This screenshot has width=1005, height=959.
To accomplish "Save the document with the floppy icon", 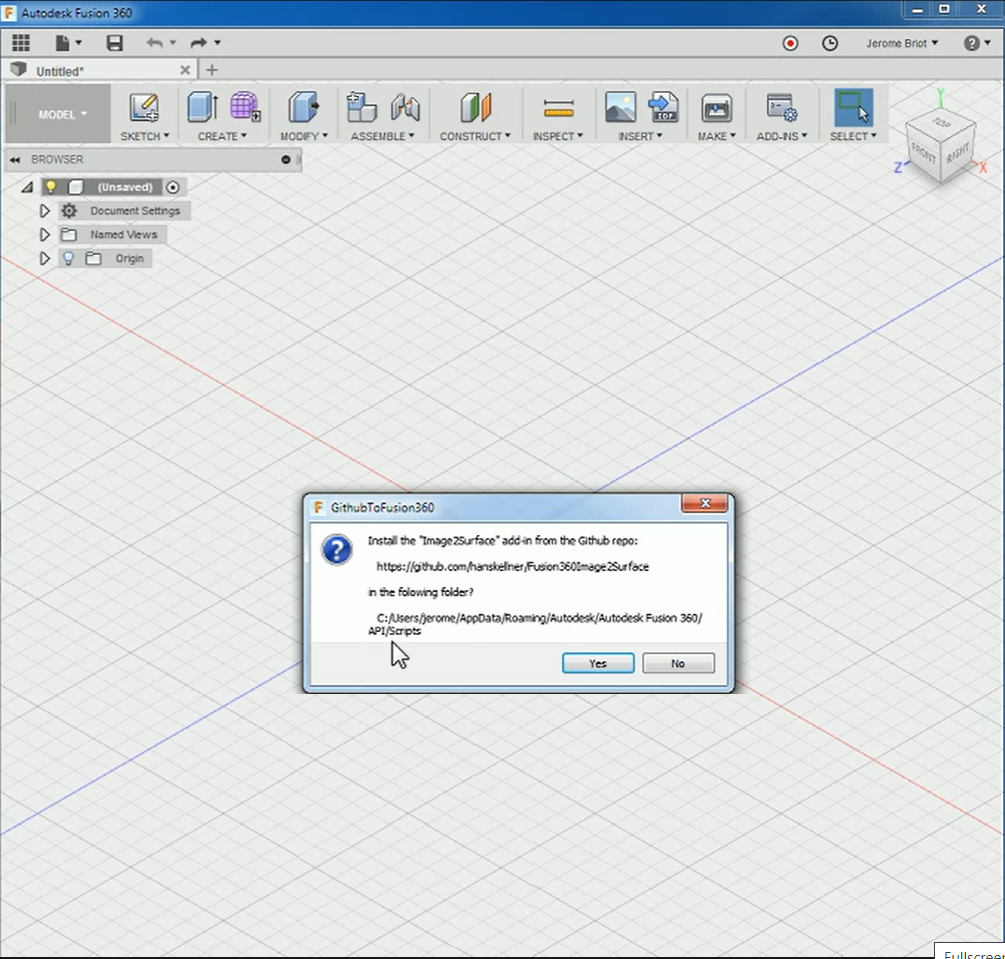I will [115, 43].
